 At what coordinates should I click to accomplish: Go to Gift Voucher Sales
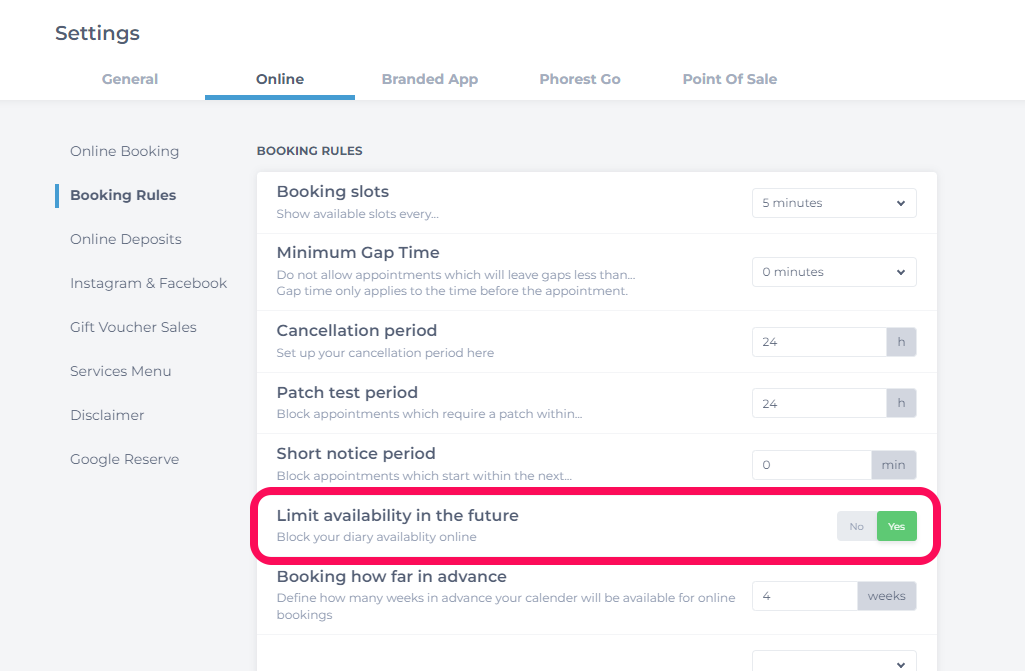tap(133, 327)
